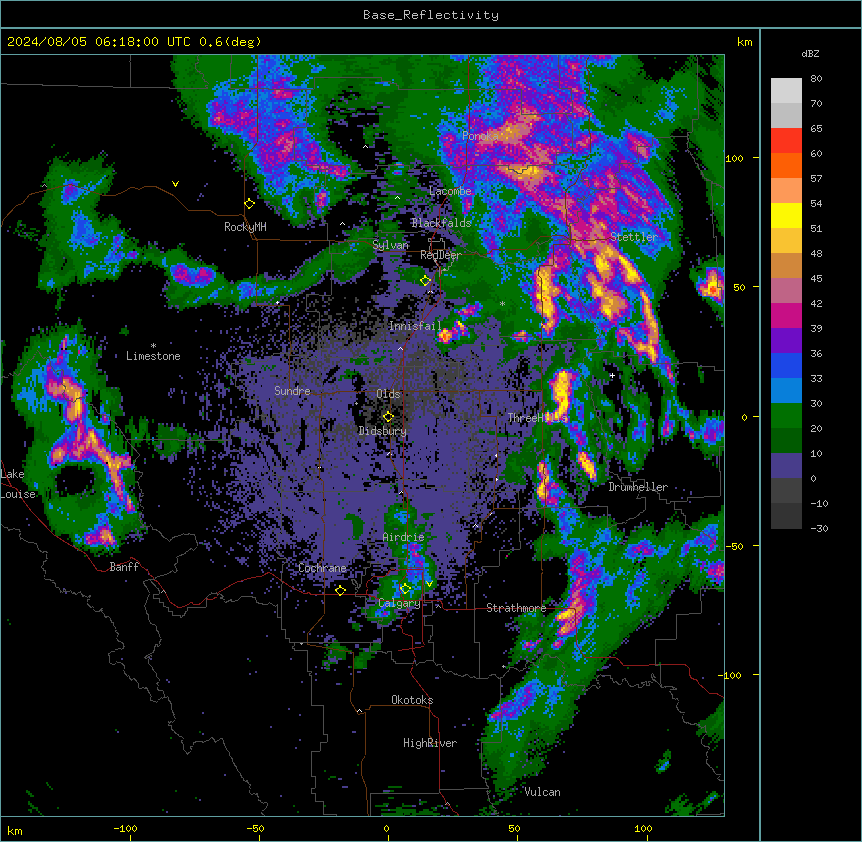This screenshot has width=862, height=842.
Task: Click the blue 33-36 dBZ legend swatch
Action: tap(786, 366)
